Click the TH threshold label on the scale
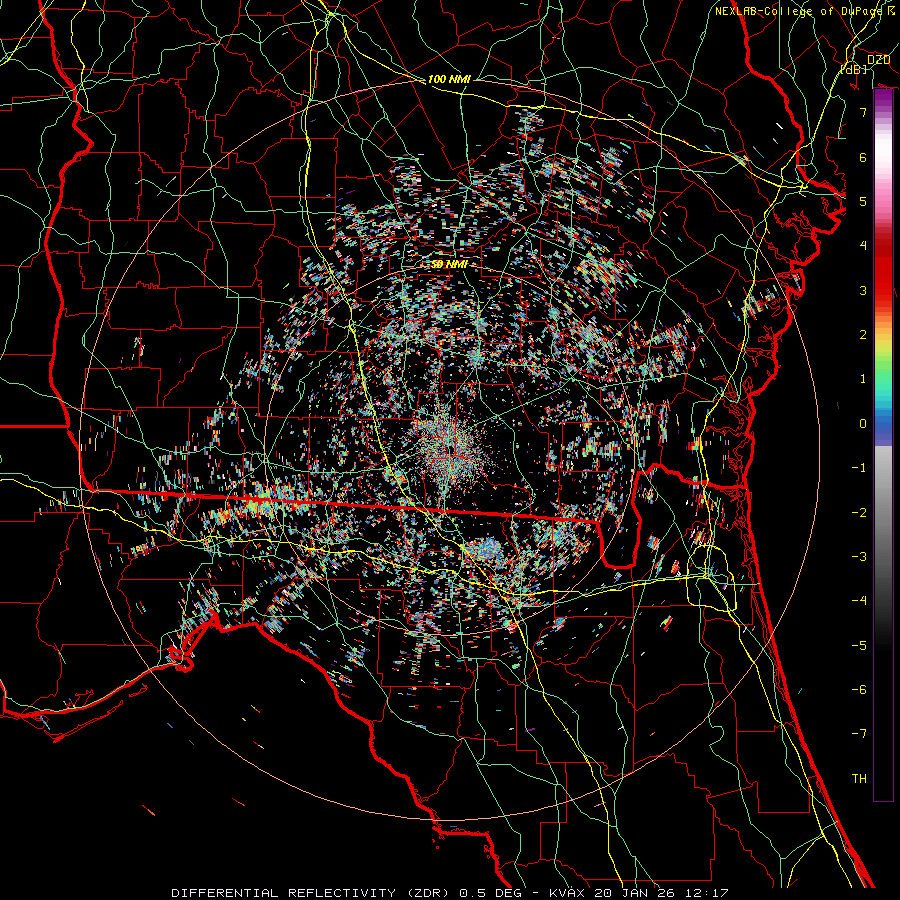This screenshot has width=900, height=900. point(859,779)
